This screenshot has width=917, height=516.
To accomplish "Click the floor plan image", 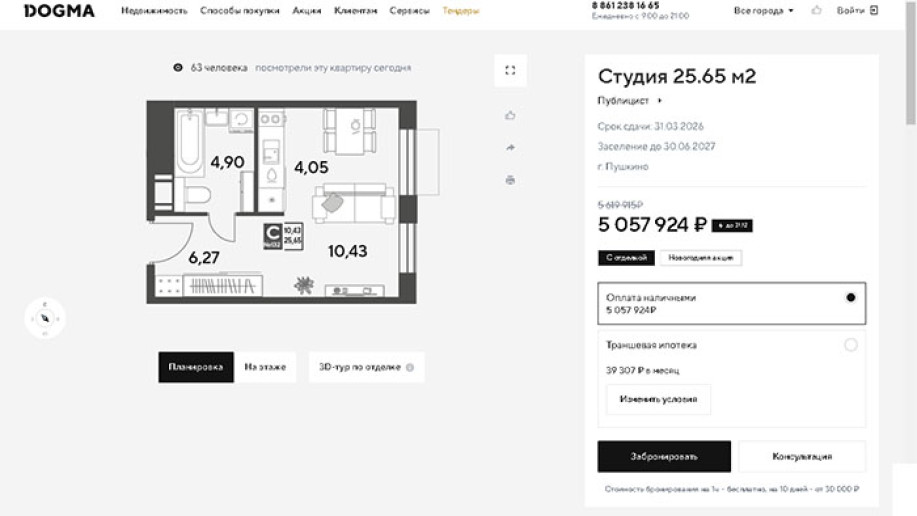I will coord(280,200).
